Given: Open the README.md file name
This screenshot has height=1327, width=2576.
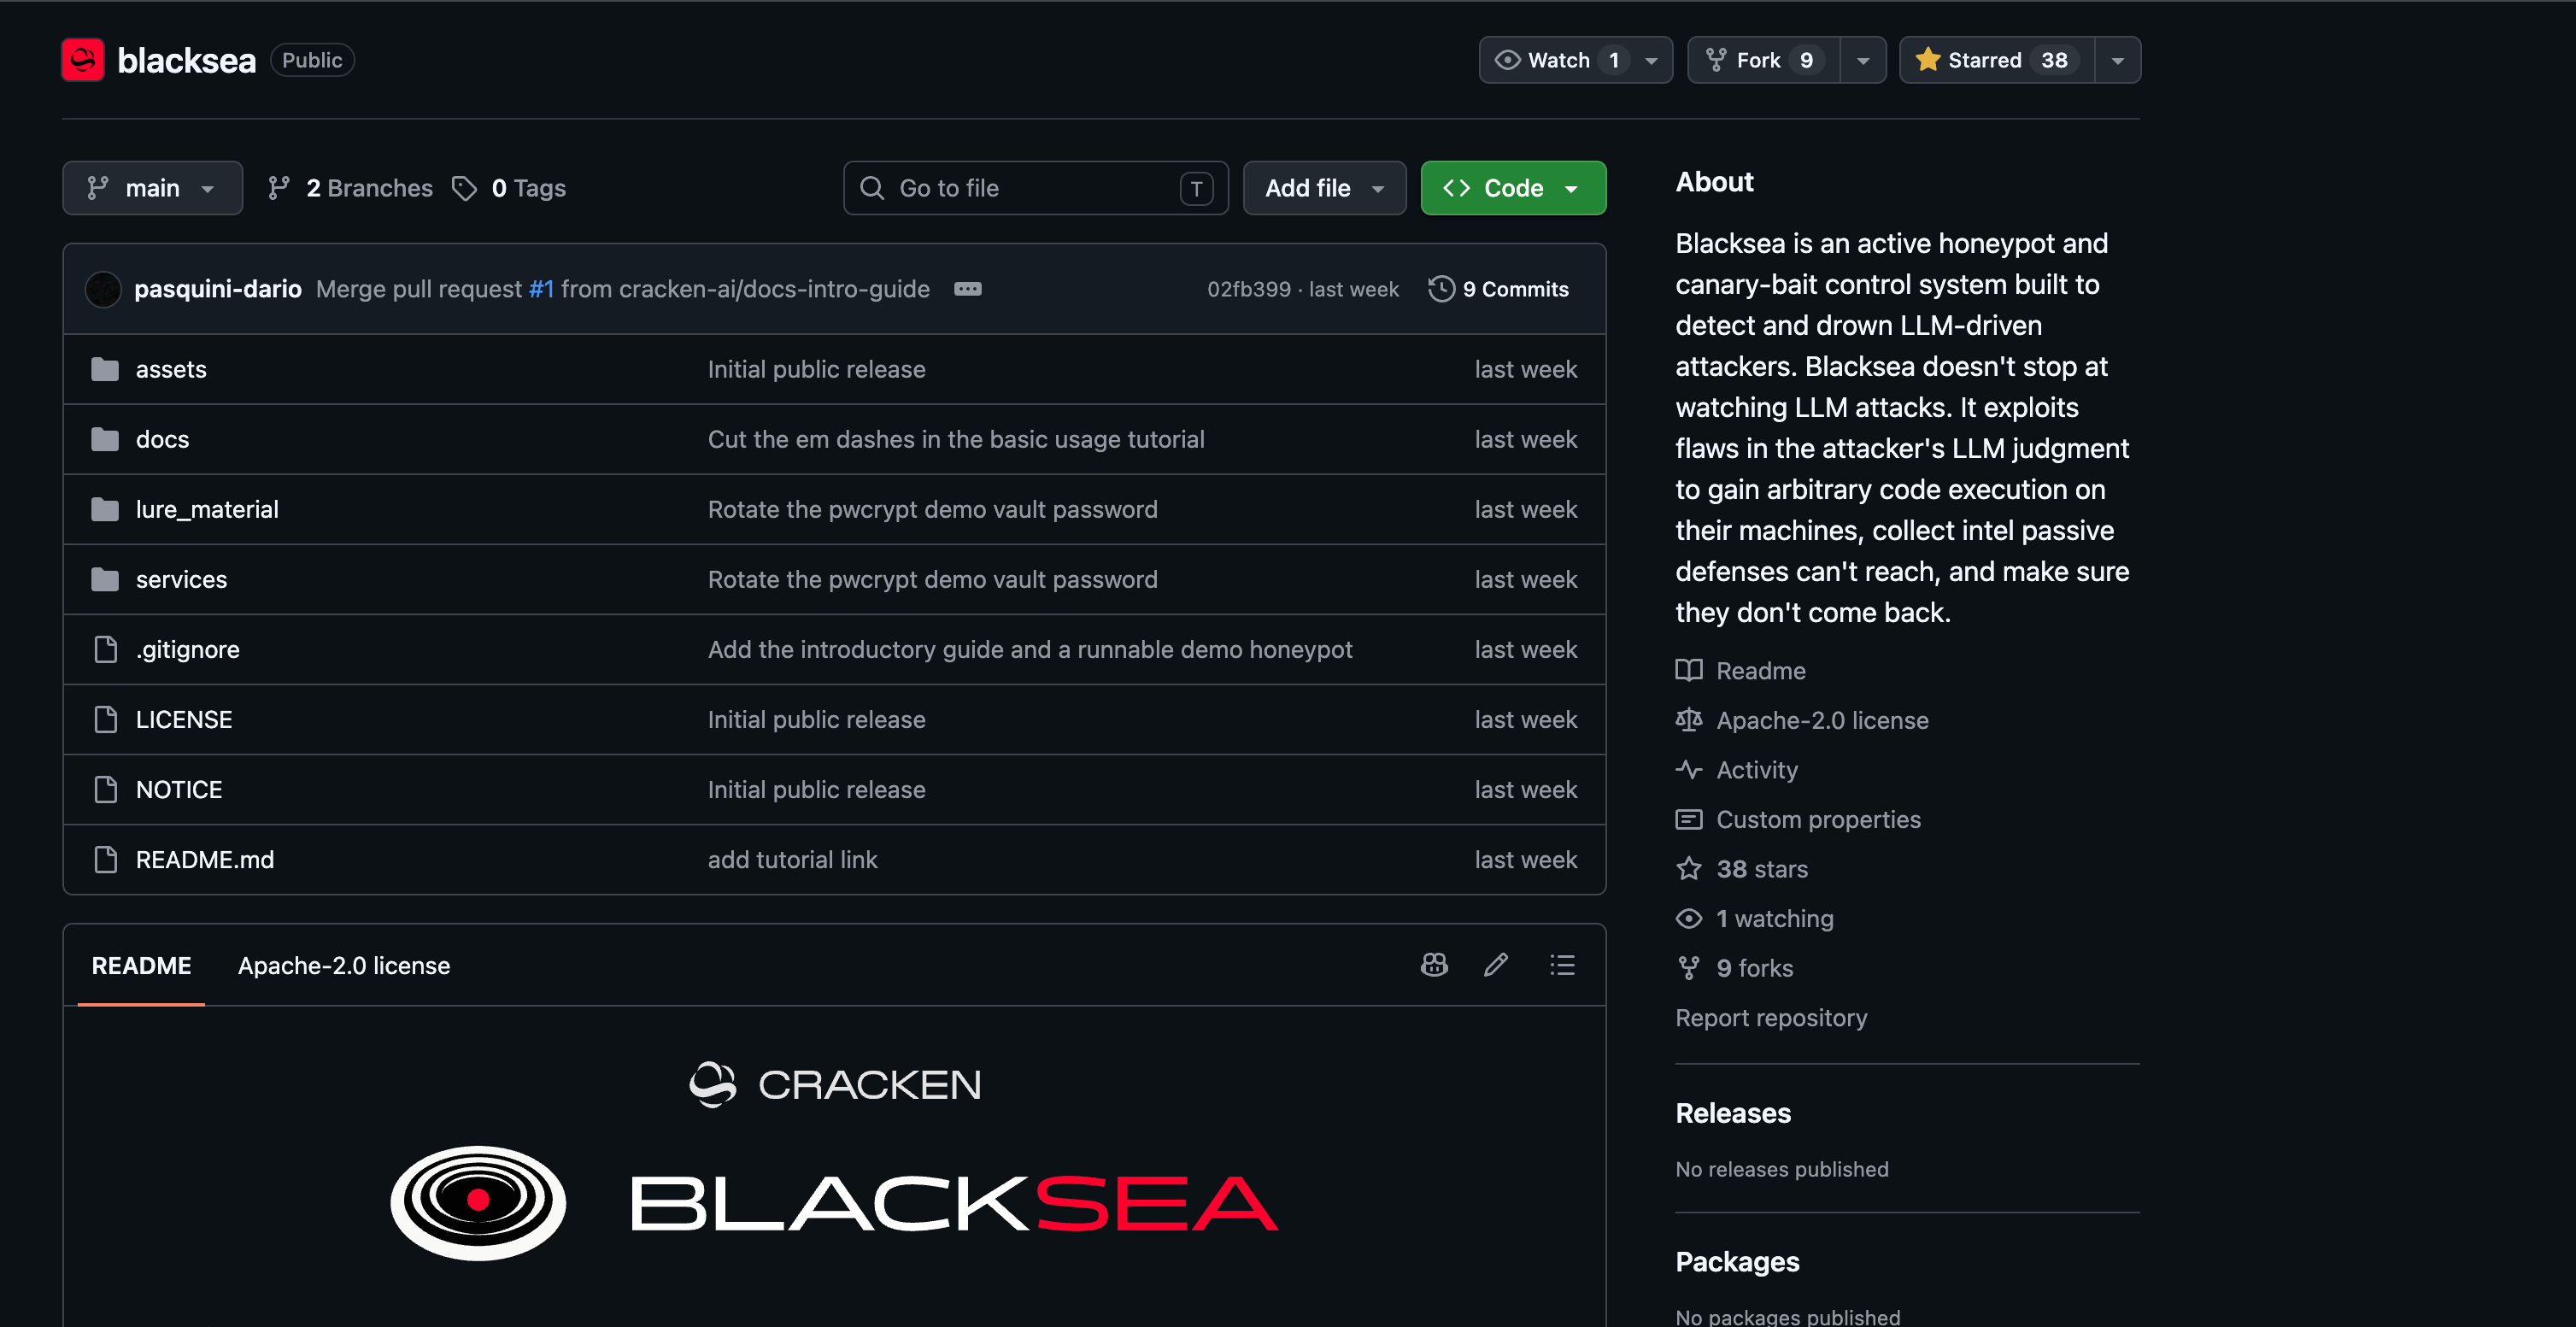Looking at the screenshot, I should (x=205, y=859).
